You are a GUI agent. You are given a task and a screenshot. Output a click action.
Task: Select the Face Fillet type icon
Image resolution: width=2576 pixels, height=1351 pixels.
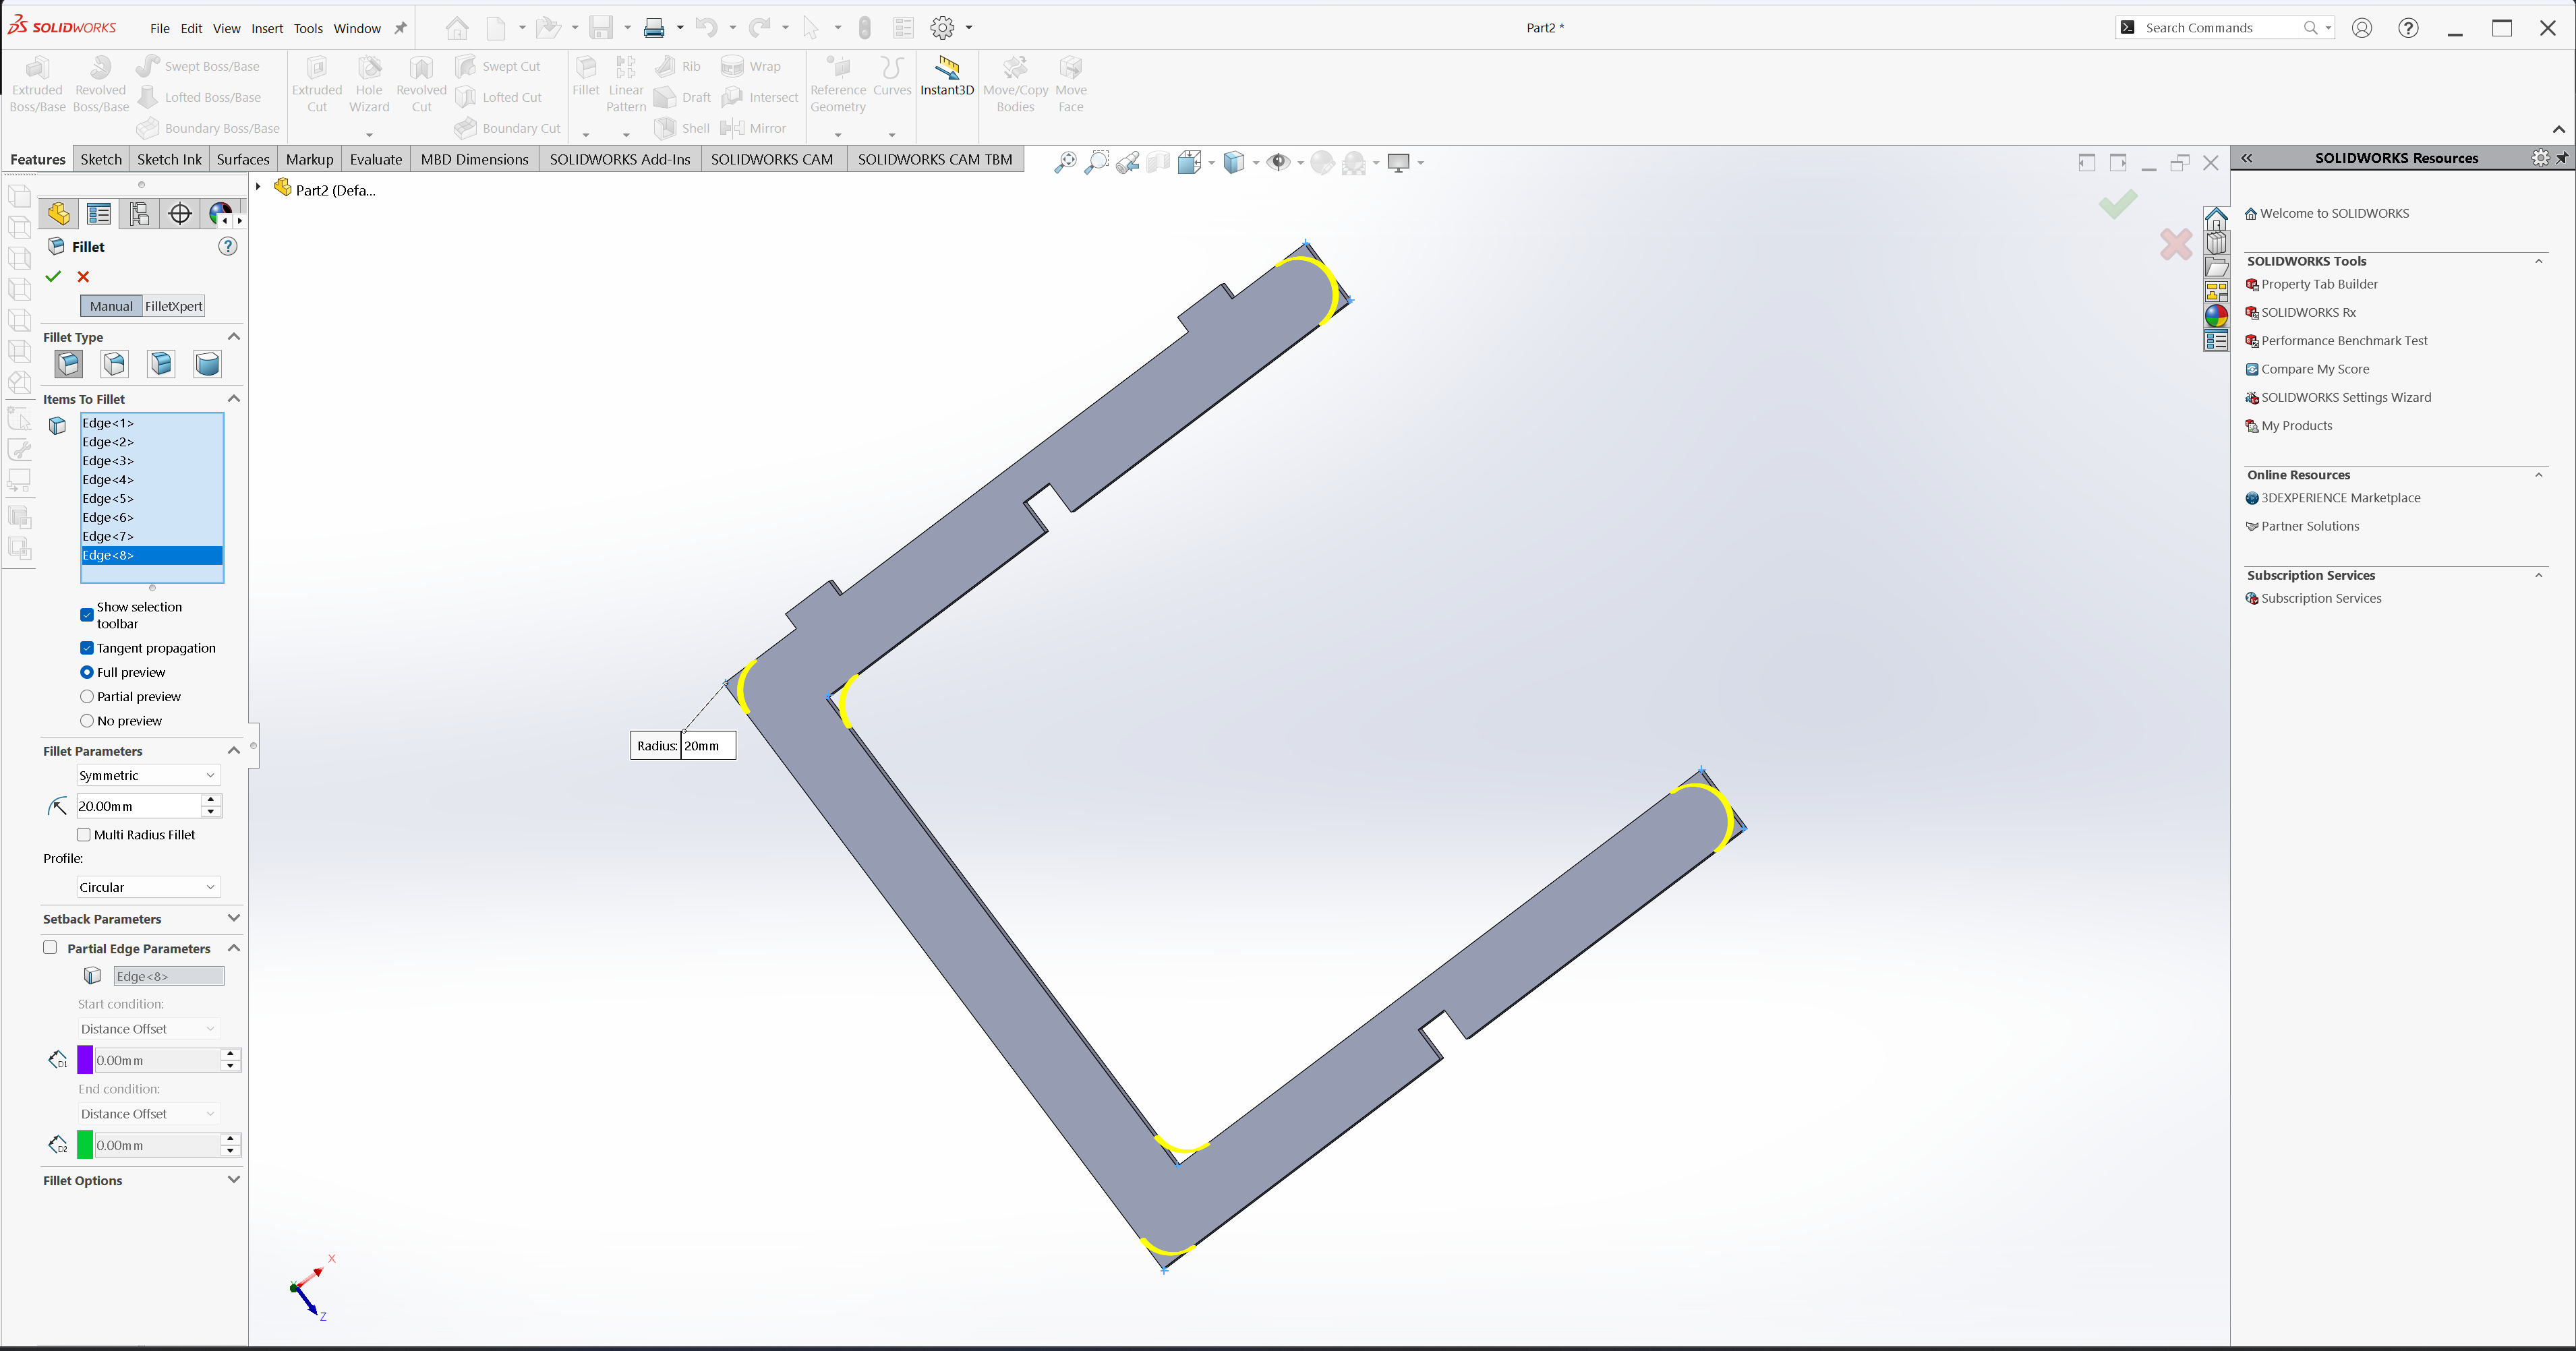pos(161,364)
